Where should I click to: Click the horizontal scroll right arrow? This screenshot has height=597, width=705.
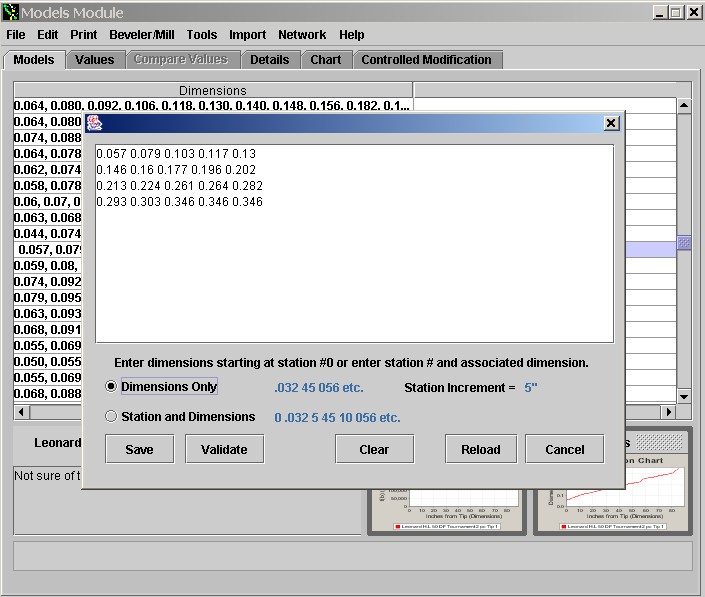[669, 412]
